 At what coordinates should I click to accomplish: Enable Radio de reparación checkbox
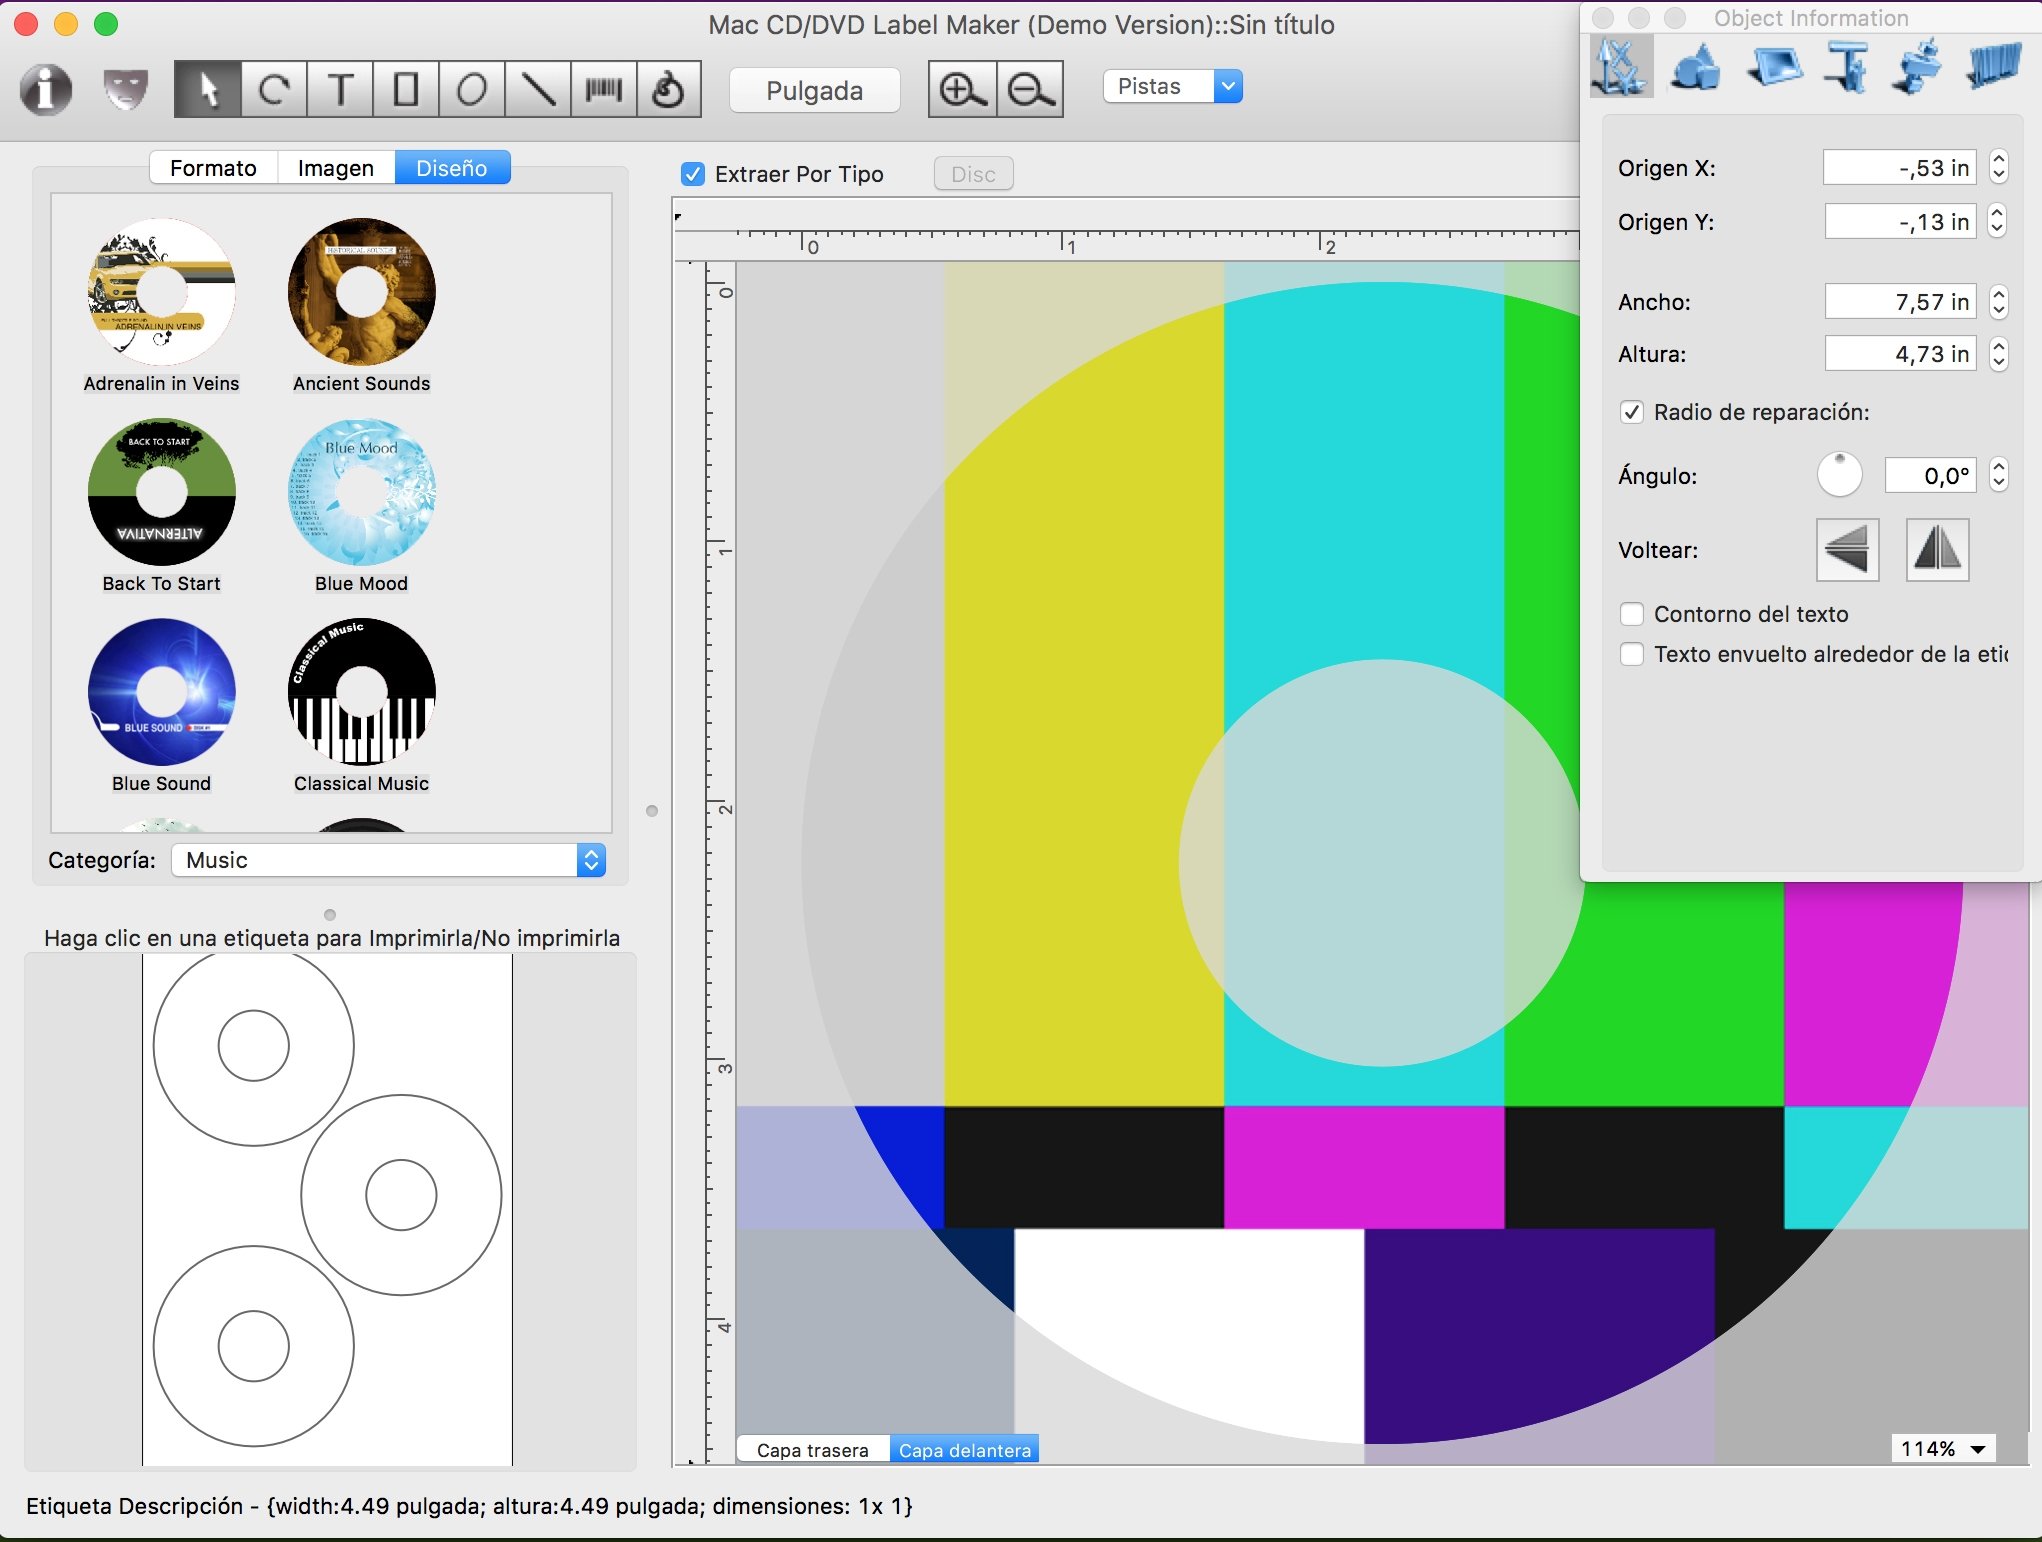point(1632,411)
